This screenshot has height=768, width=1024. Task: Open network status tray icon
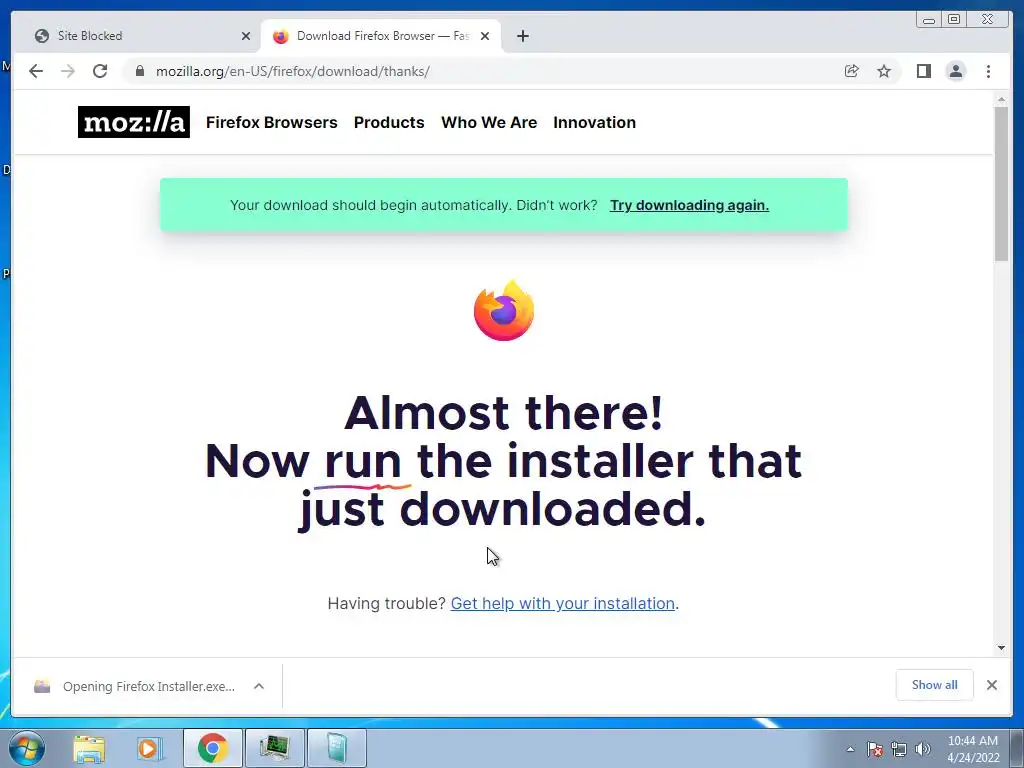point(899,749)
